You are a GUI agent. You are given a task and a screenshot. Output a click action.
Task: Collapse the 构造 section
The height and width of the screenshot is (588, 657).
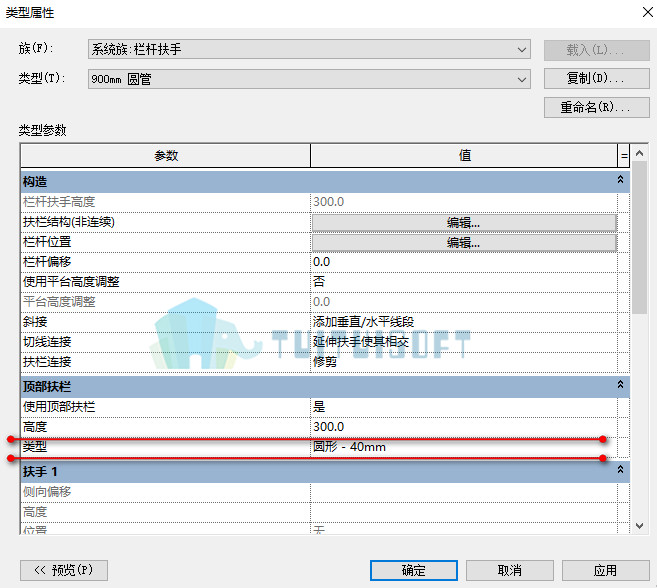[x=620, y=179]
